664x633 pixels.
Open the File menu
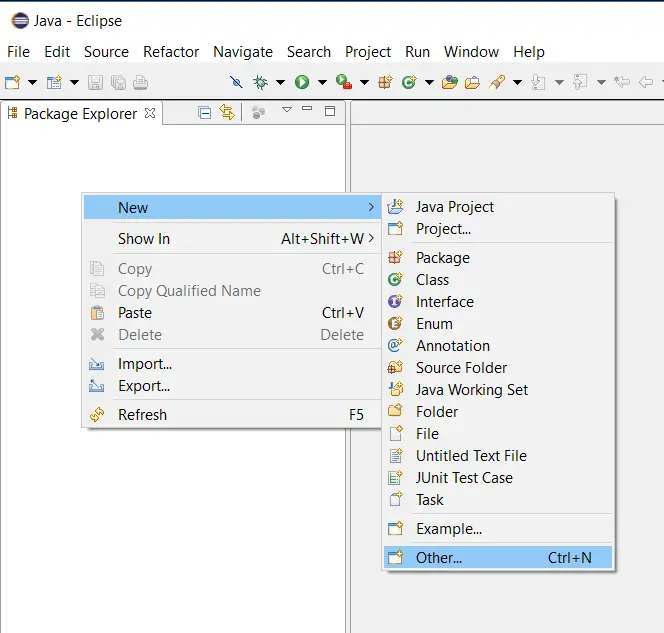tap(18, 52)
